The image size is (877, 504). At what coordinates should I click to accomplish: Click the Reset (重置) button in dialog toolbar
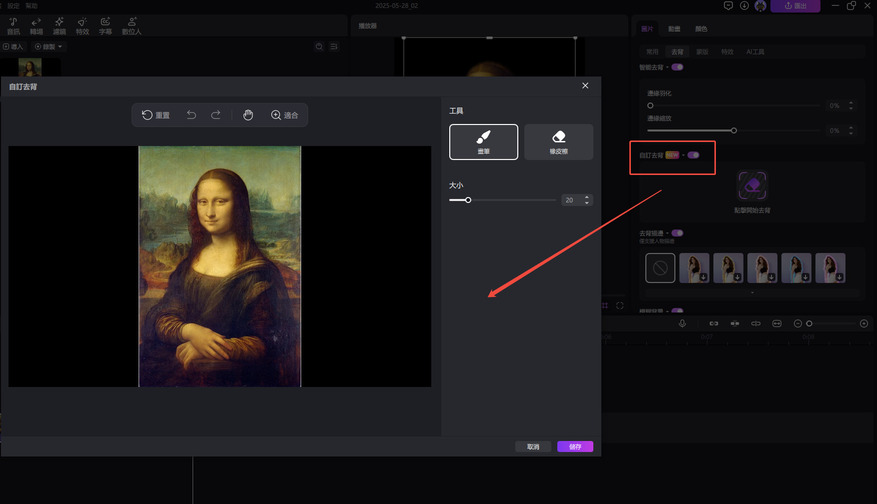point(155,115)
